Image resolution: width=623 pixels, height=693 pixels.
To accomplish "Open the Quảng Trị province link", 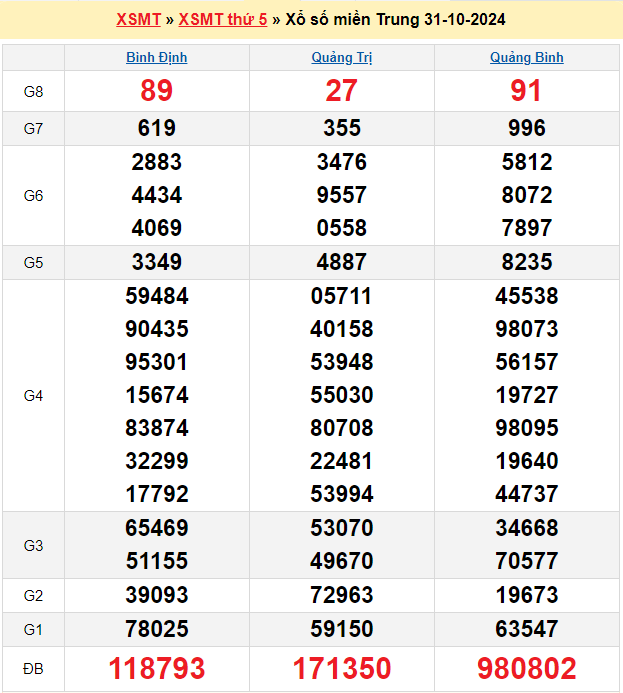I will 341,57.
